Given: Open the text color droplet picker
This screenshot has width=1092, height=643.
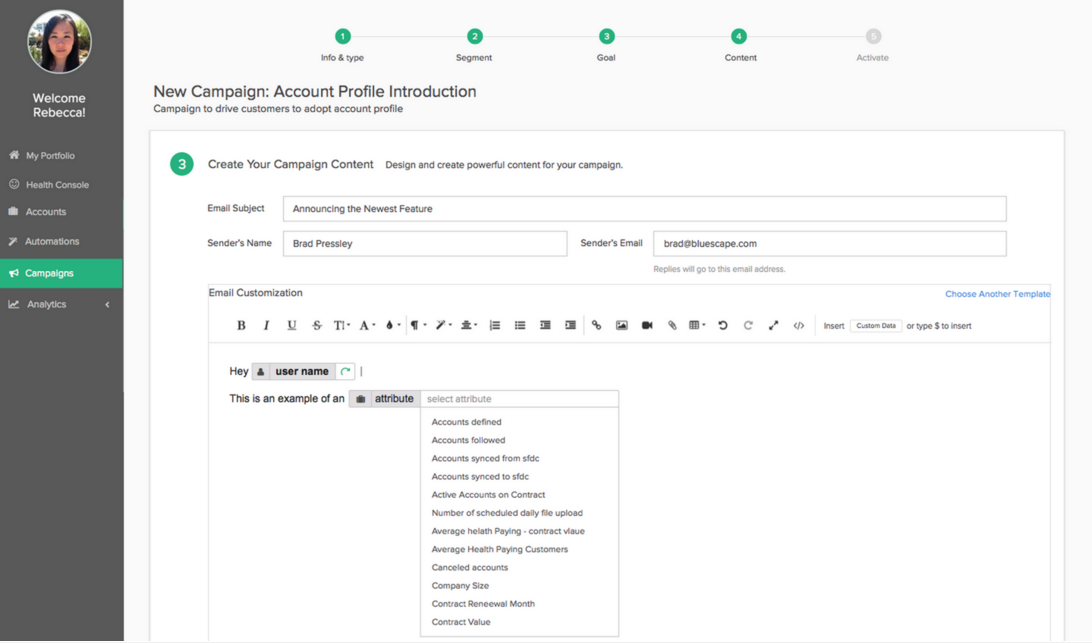Looking at the screenshot, I should point(393,325).
